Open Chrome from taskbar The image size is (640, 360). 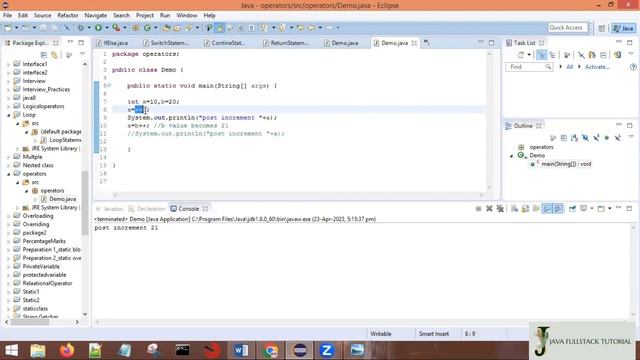pos(270,350)
